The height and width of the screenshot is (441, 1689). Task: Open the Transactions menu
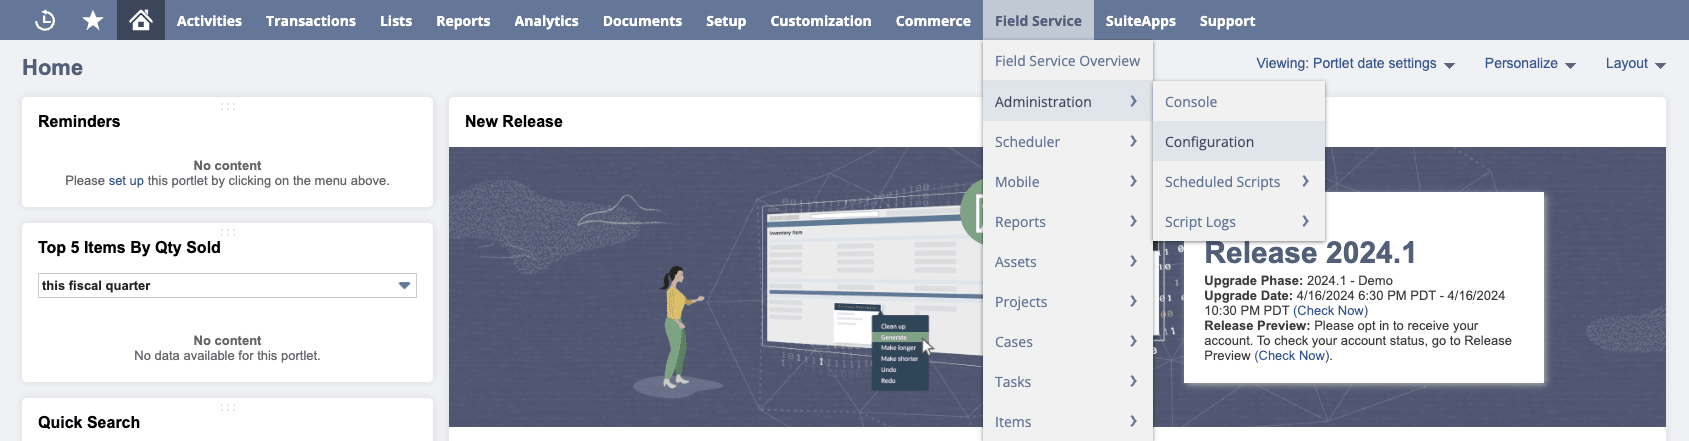(x=311, y=20)
